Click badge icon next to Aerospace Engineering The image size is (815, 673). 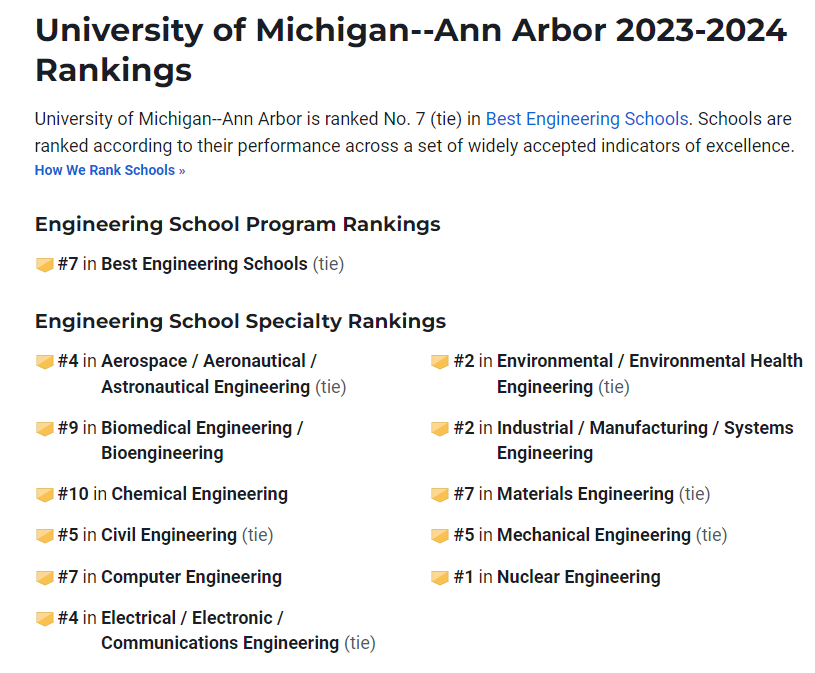pyautogui.click(x=44, y=362)
